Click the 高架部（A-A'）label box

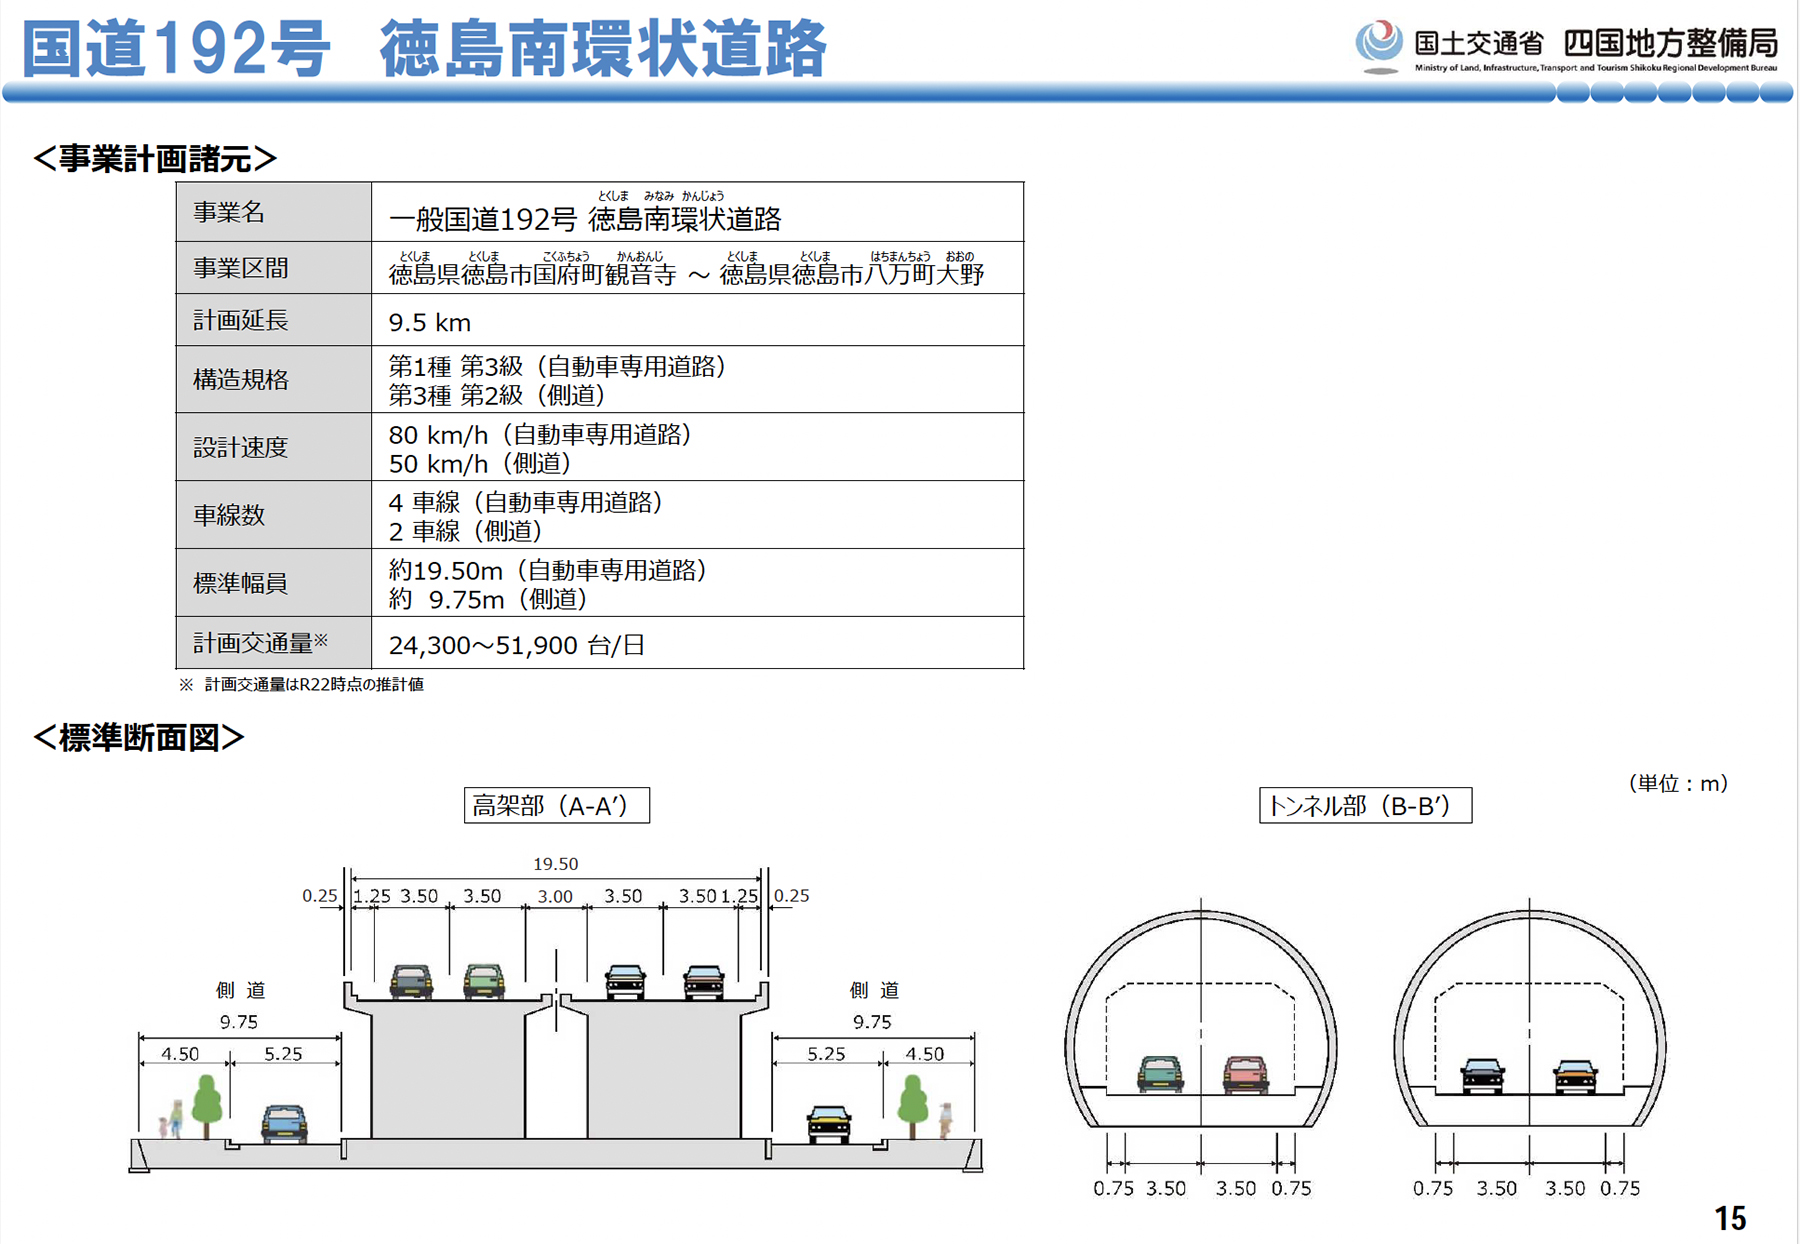click(x=556, y=805)
